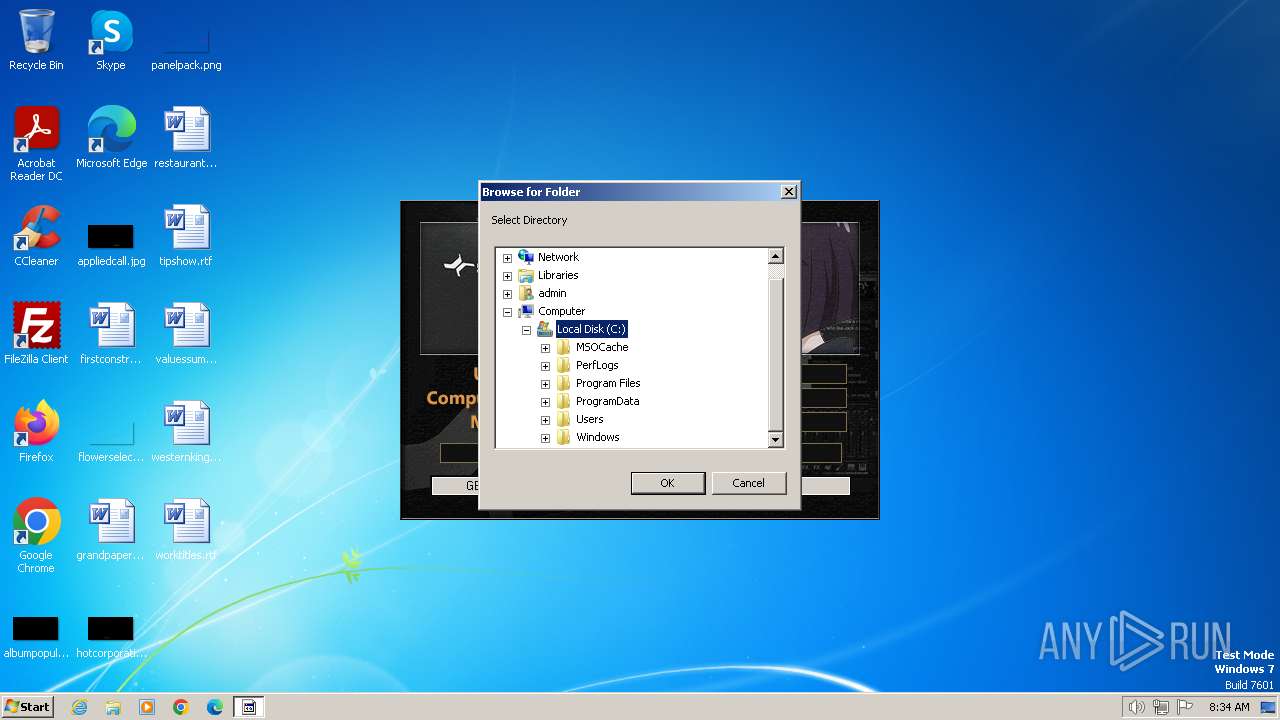Close the Browse for Folder dialog
Screen dimensions: 1280x720
pyautogui.click(x=789, y=192)
